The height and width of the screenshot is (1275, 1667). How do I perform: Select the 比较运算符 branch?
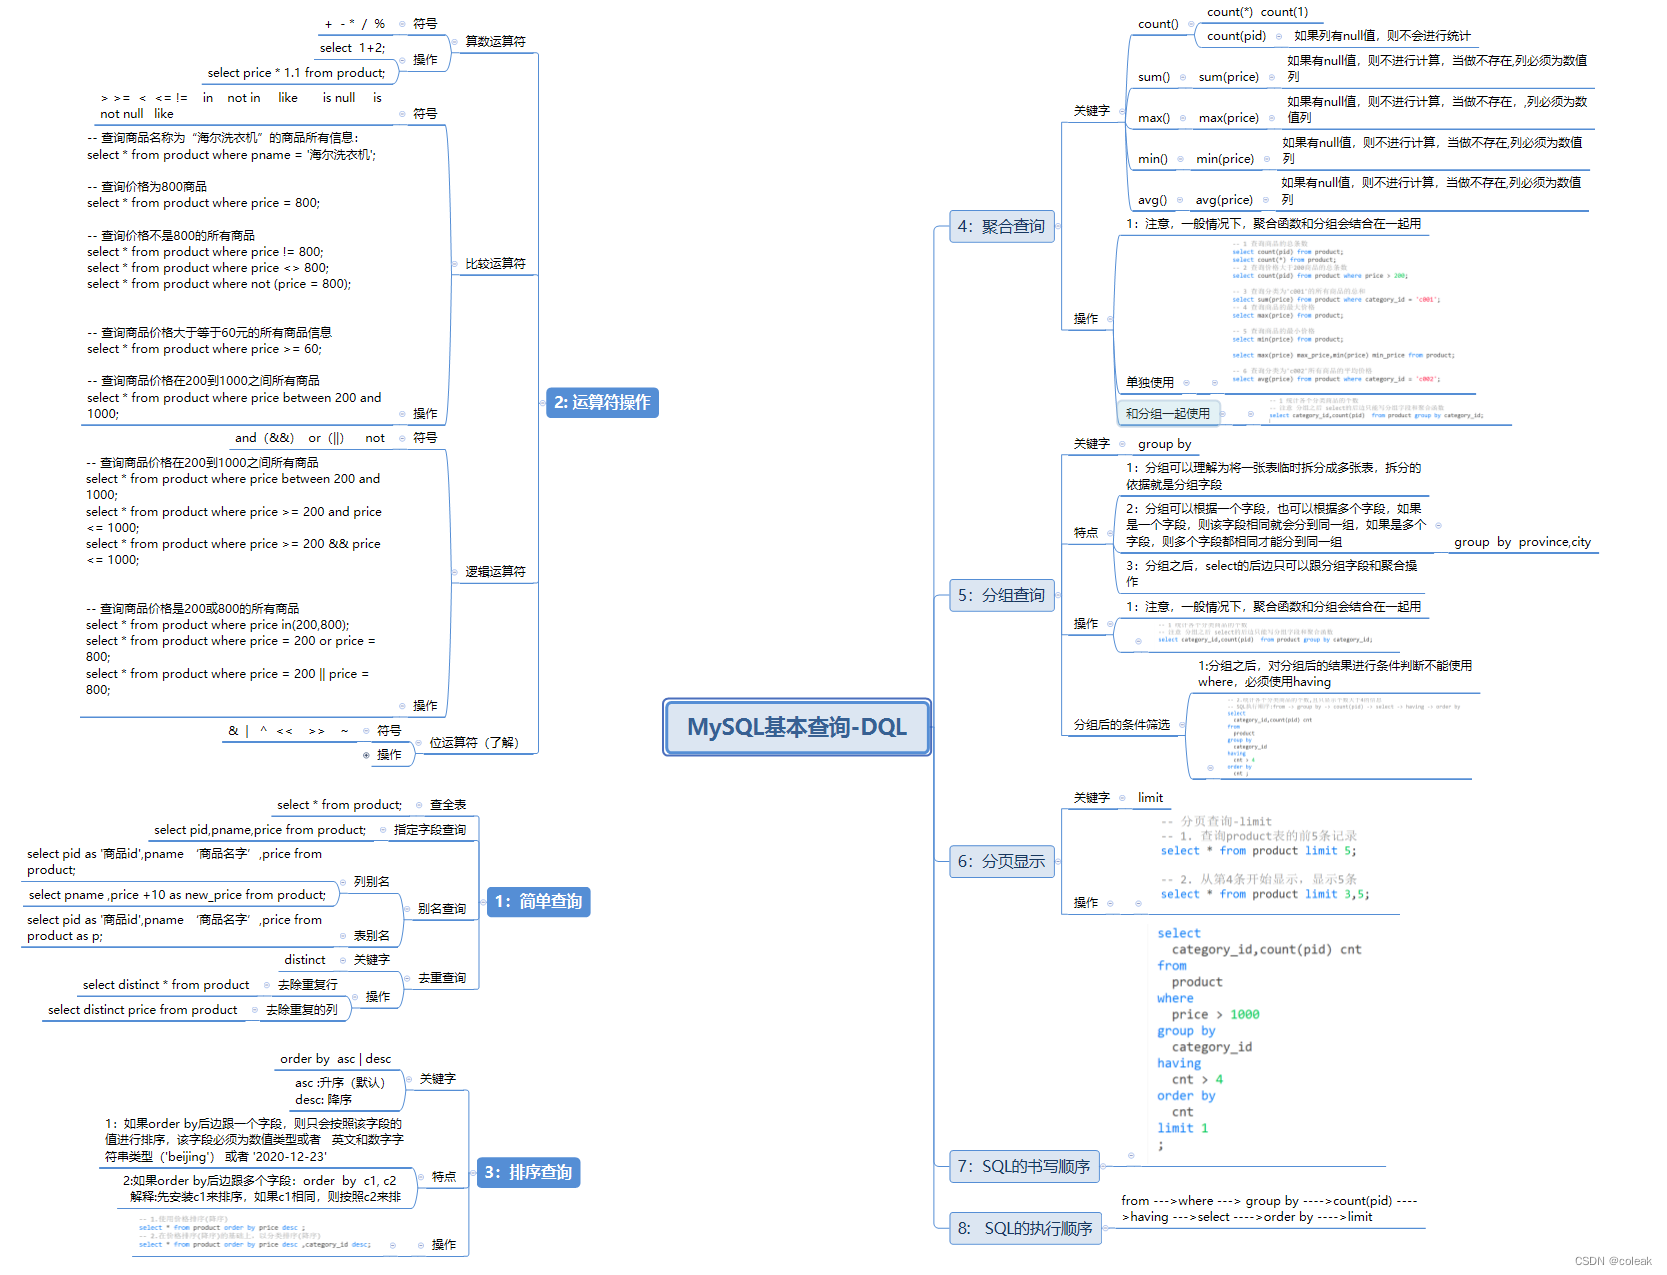pyautogui.click(x=495, y=264)
